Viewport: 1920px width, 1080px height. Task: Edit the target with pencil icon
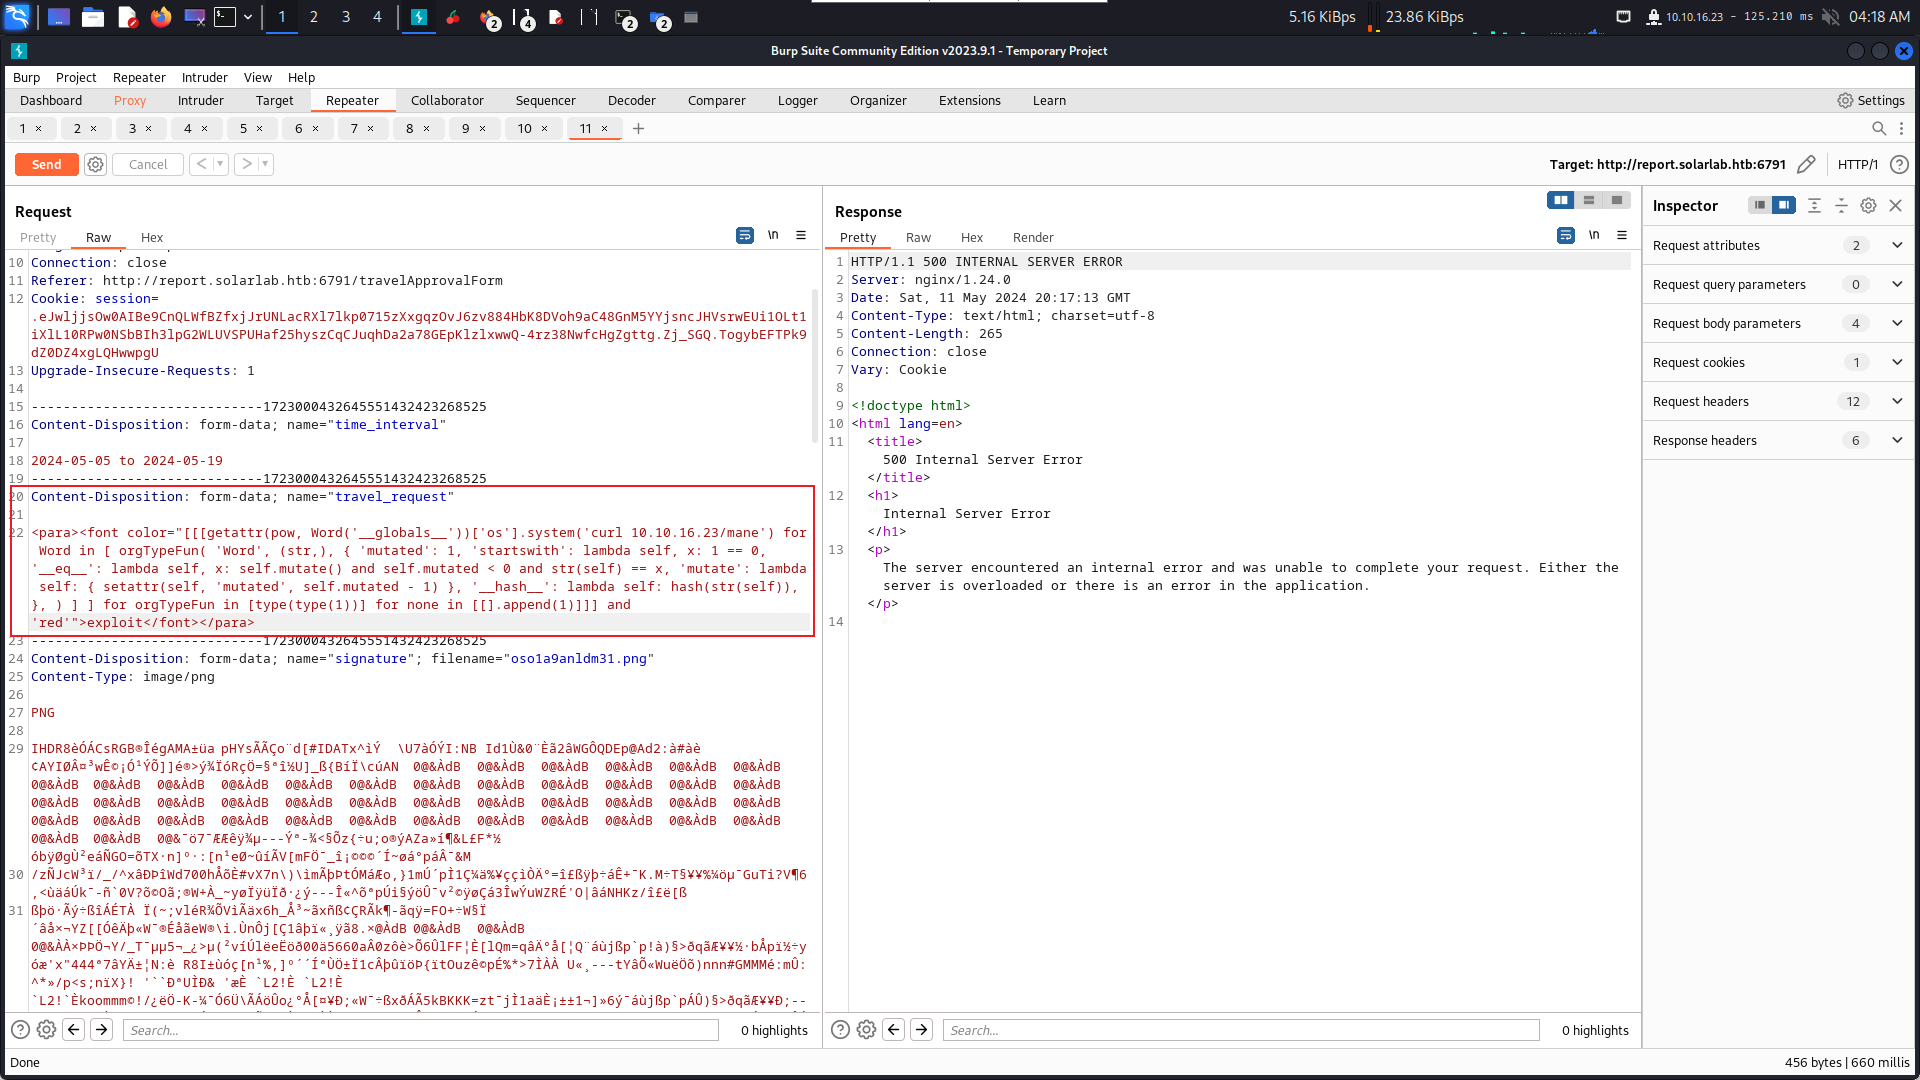tap(1806, 164)
